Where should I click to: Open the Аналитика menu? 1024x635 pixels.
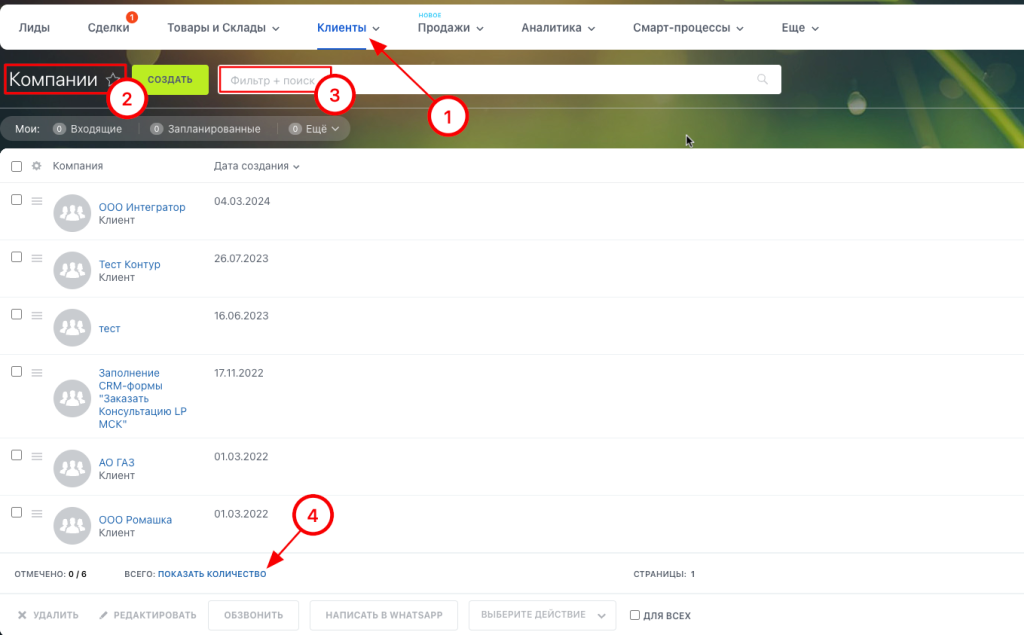[558, 28]
